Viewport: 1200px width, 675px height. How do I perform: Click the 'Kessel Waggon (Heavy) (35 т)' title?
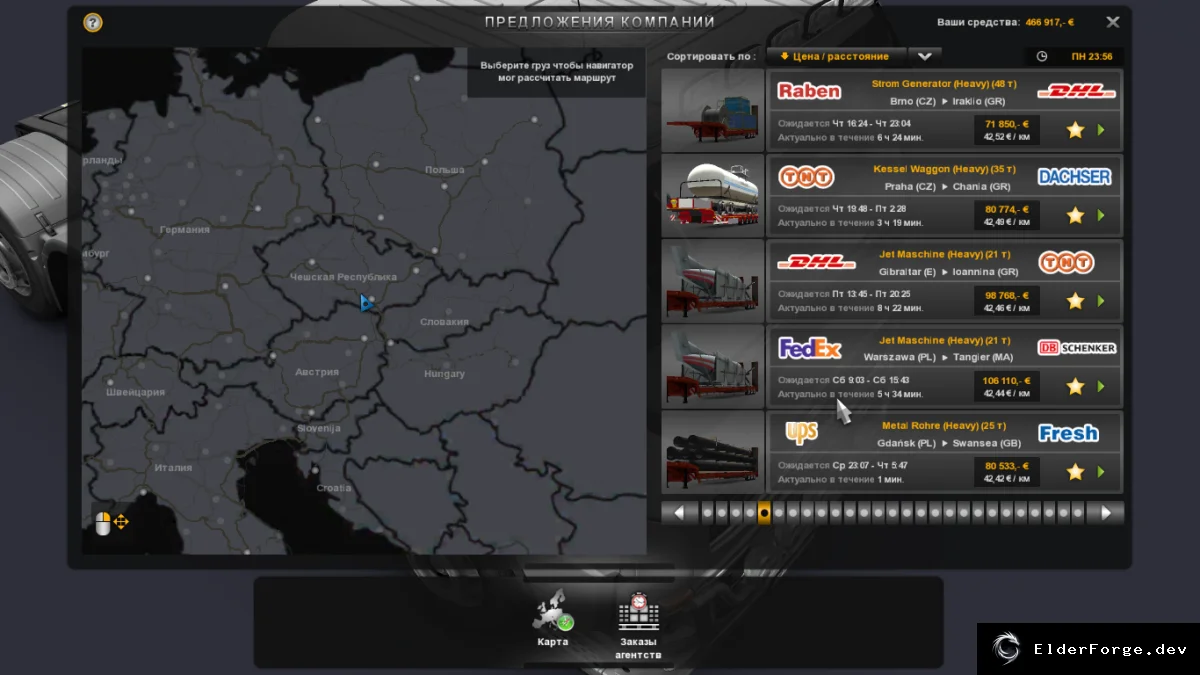pyautogui.click(x=944, y=169)
